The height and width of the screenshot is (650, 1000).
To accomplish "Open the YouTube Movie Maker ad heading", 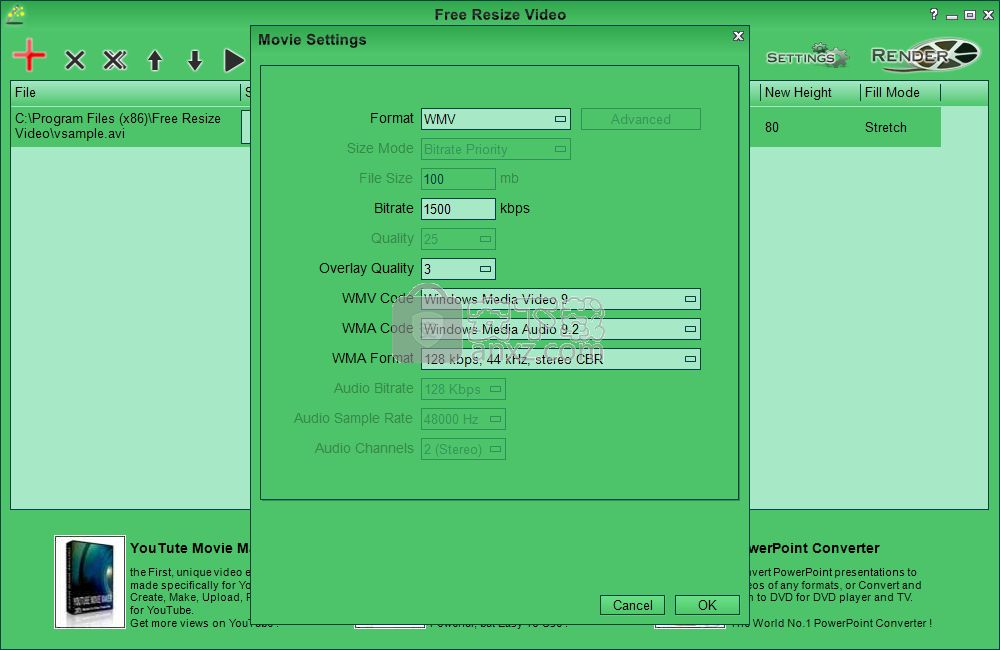I will [189, 548].
